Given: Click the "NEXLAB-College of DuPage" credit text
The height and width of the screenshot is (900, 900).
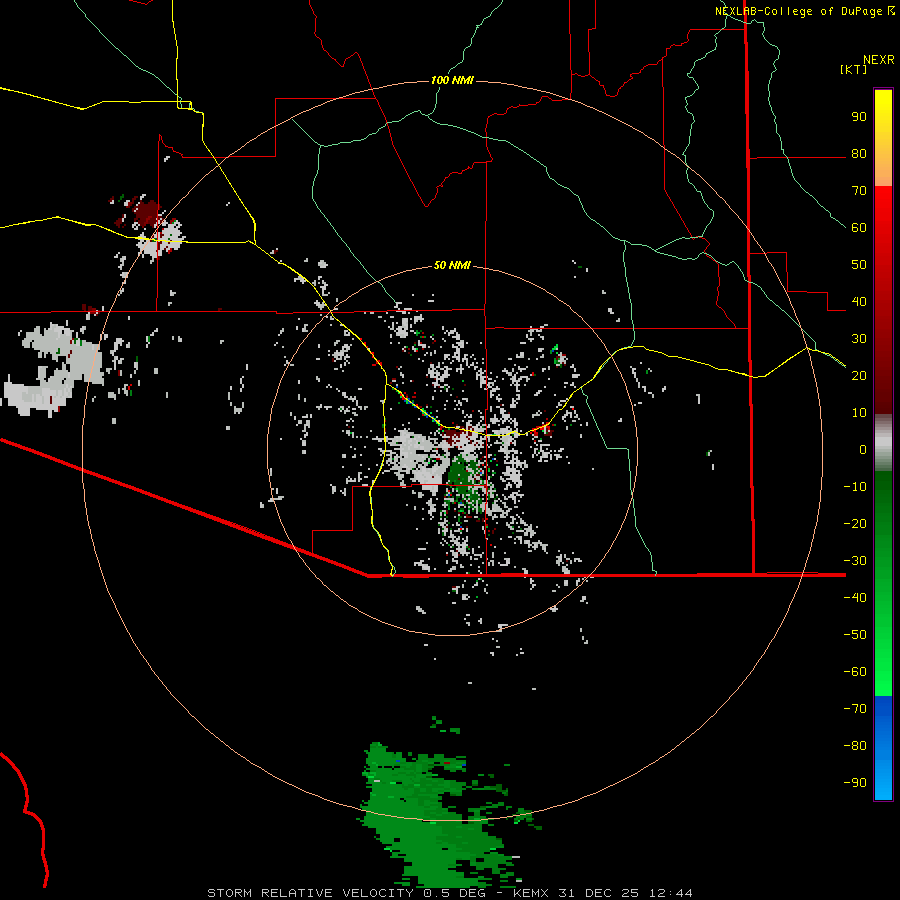Looking at the screenshot, I should click(x=798, y=11).
